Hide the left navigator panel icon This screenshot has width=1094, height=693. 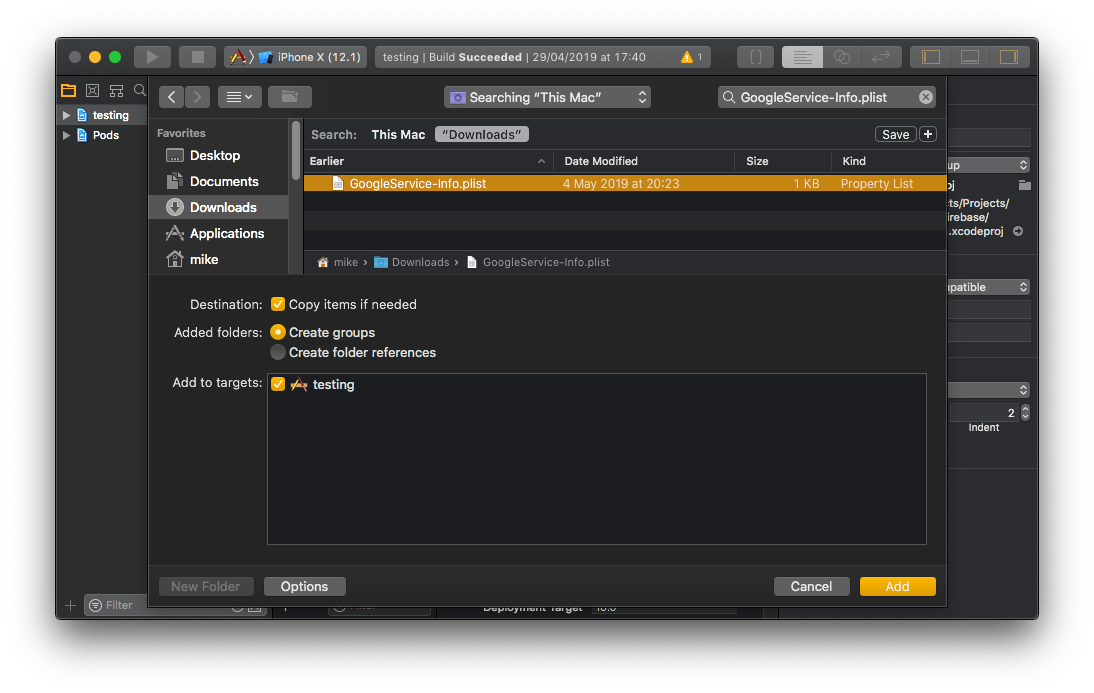(x=930, y=57)
